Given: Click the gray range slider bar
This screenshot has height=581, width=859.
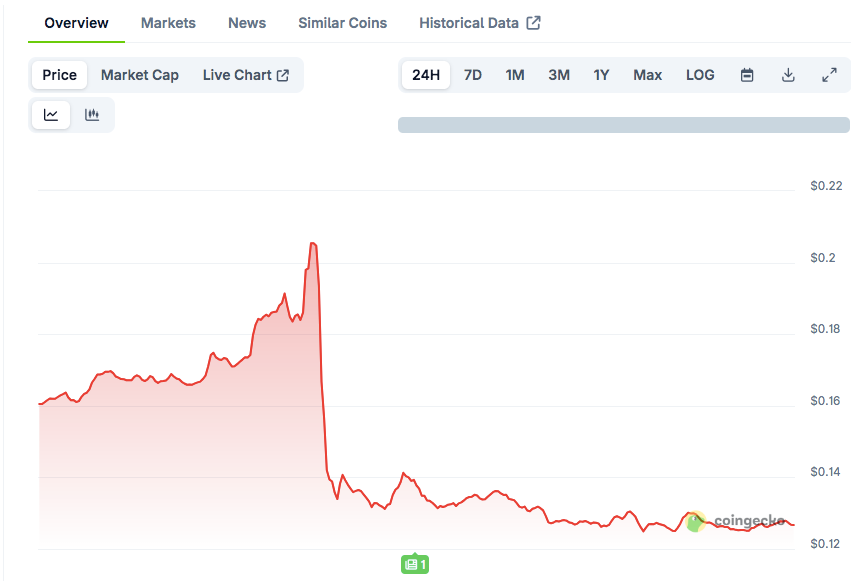Looking at the screenshot, I should pyautogui.click(x=623, y=125).
